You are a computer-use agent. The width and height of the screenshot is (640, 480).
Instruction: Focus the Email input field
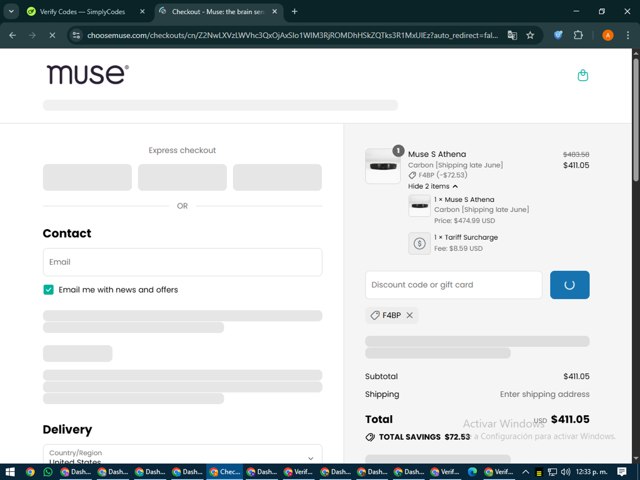coord(182,262)
